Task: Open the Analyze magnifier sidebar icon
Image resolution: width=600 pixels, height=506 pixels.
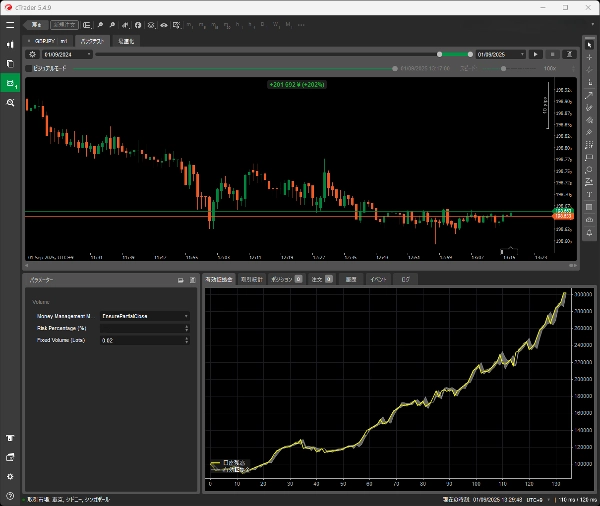Action: [x=10, y=103]
